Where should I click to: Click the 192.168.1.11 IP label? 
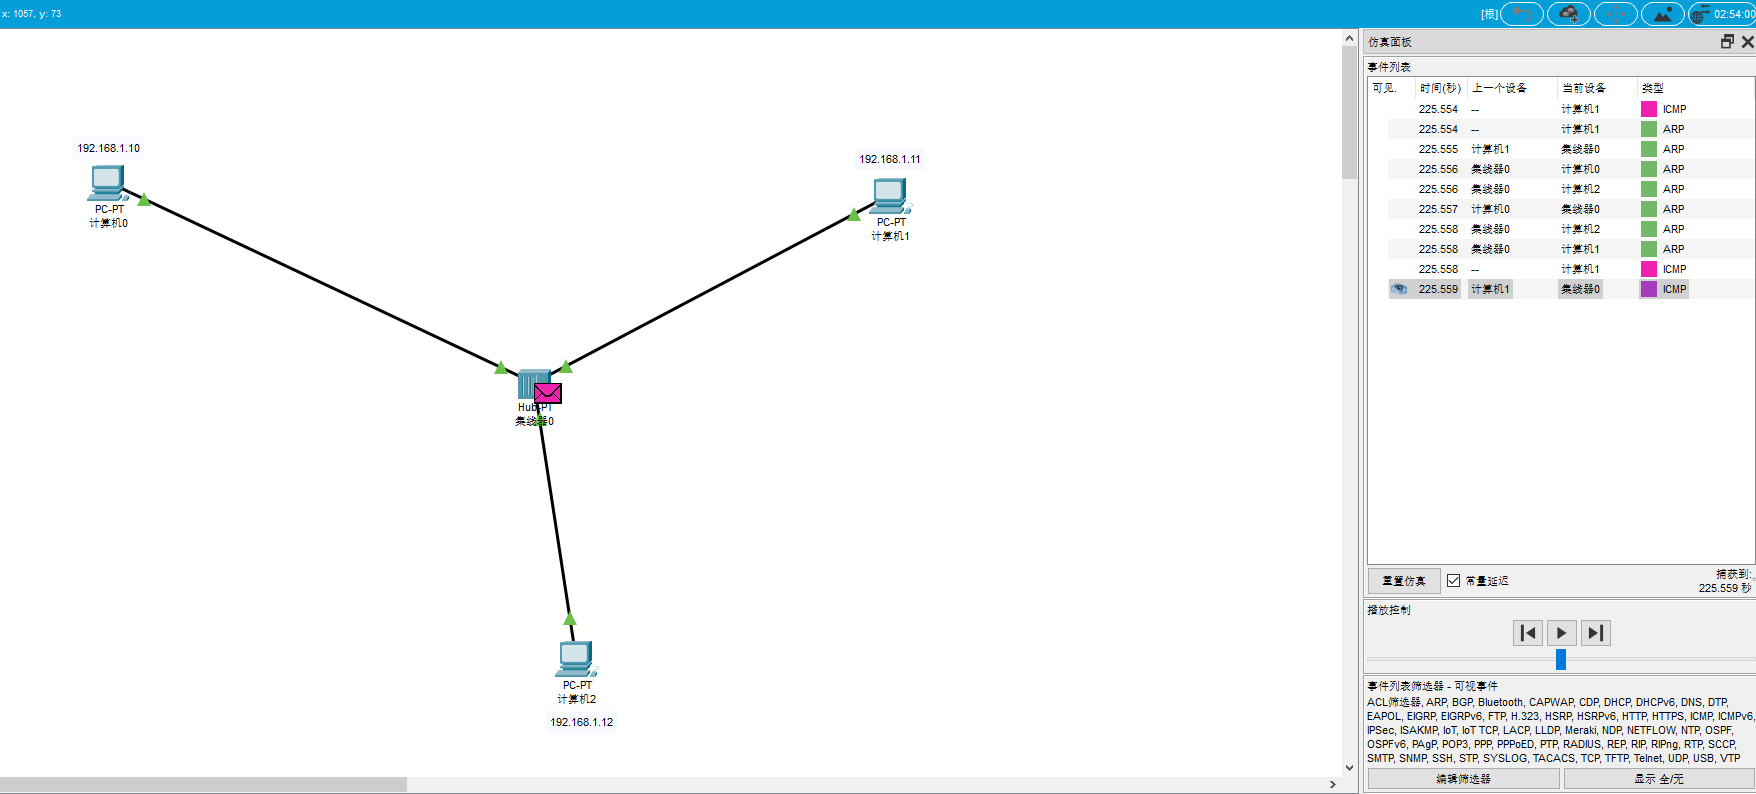pos(890,159)
